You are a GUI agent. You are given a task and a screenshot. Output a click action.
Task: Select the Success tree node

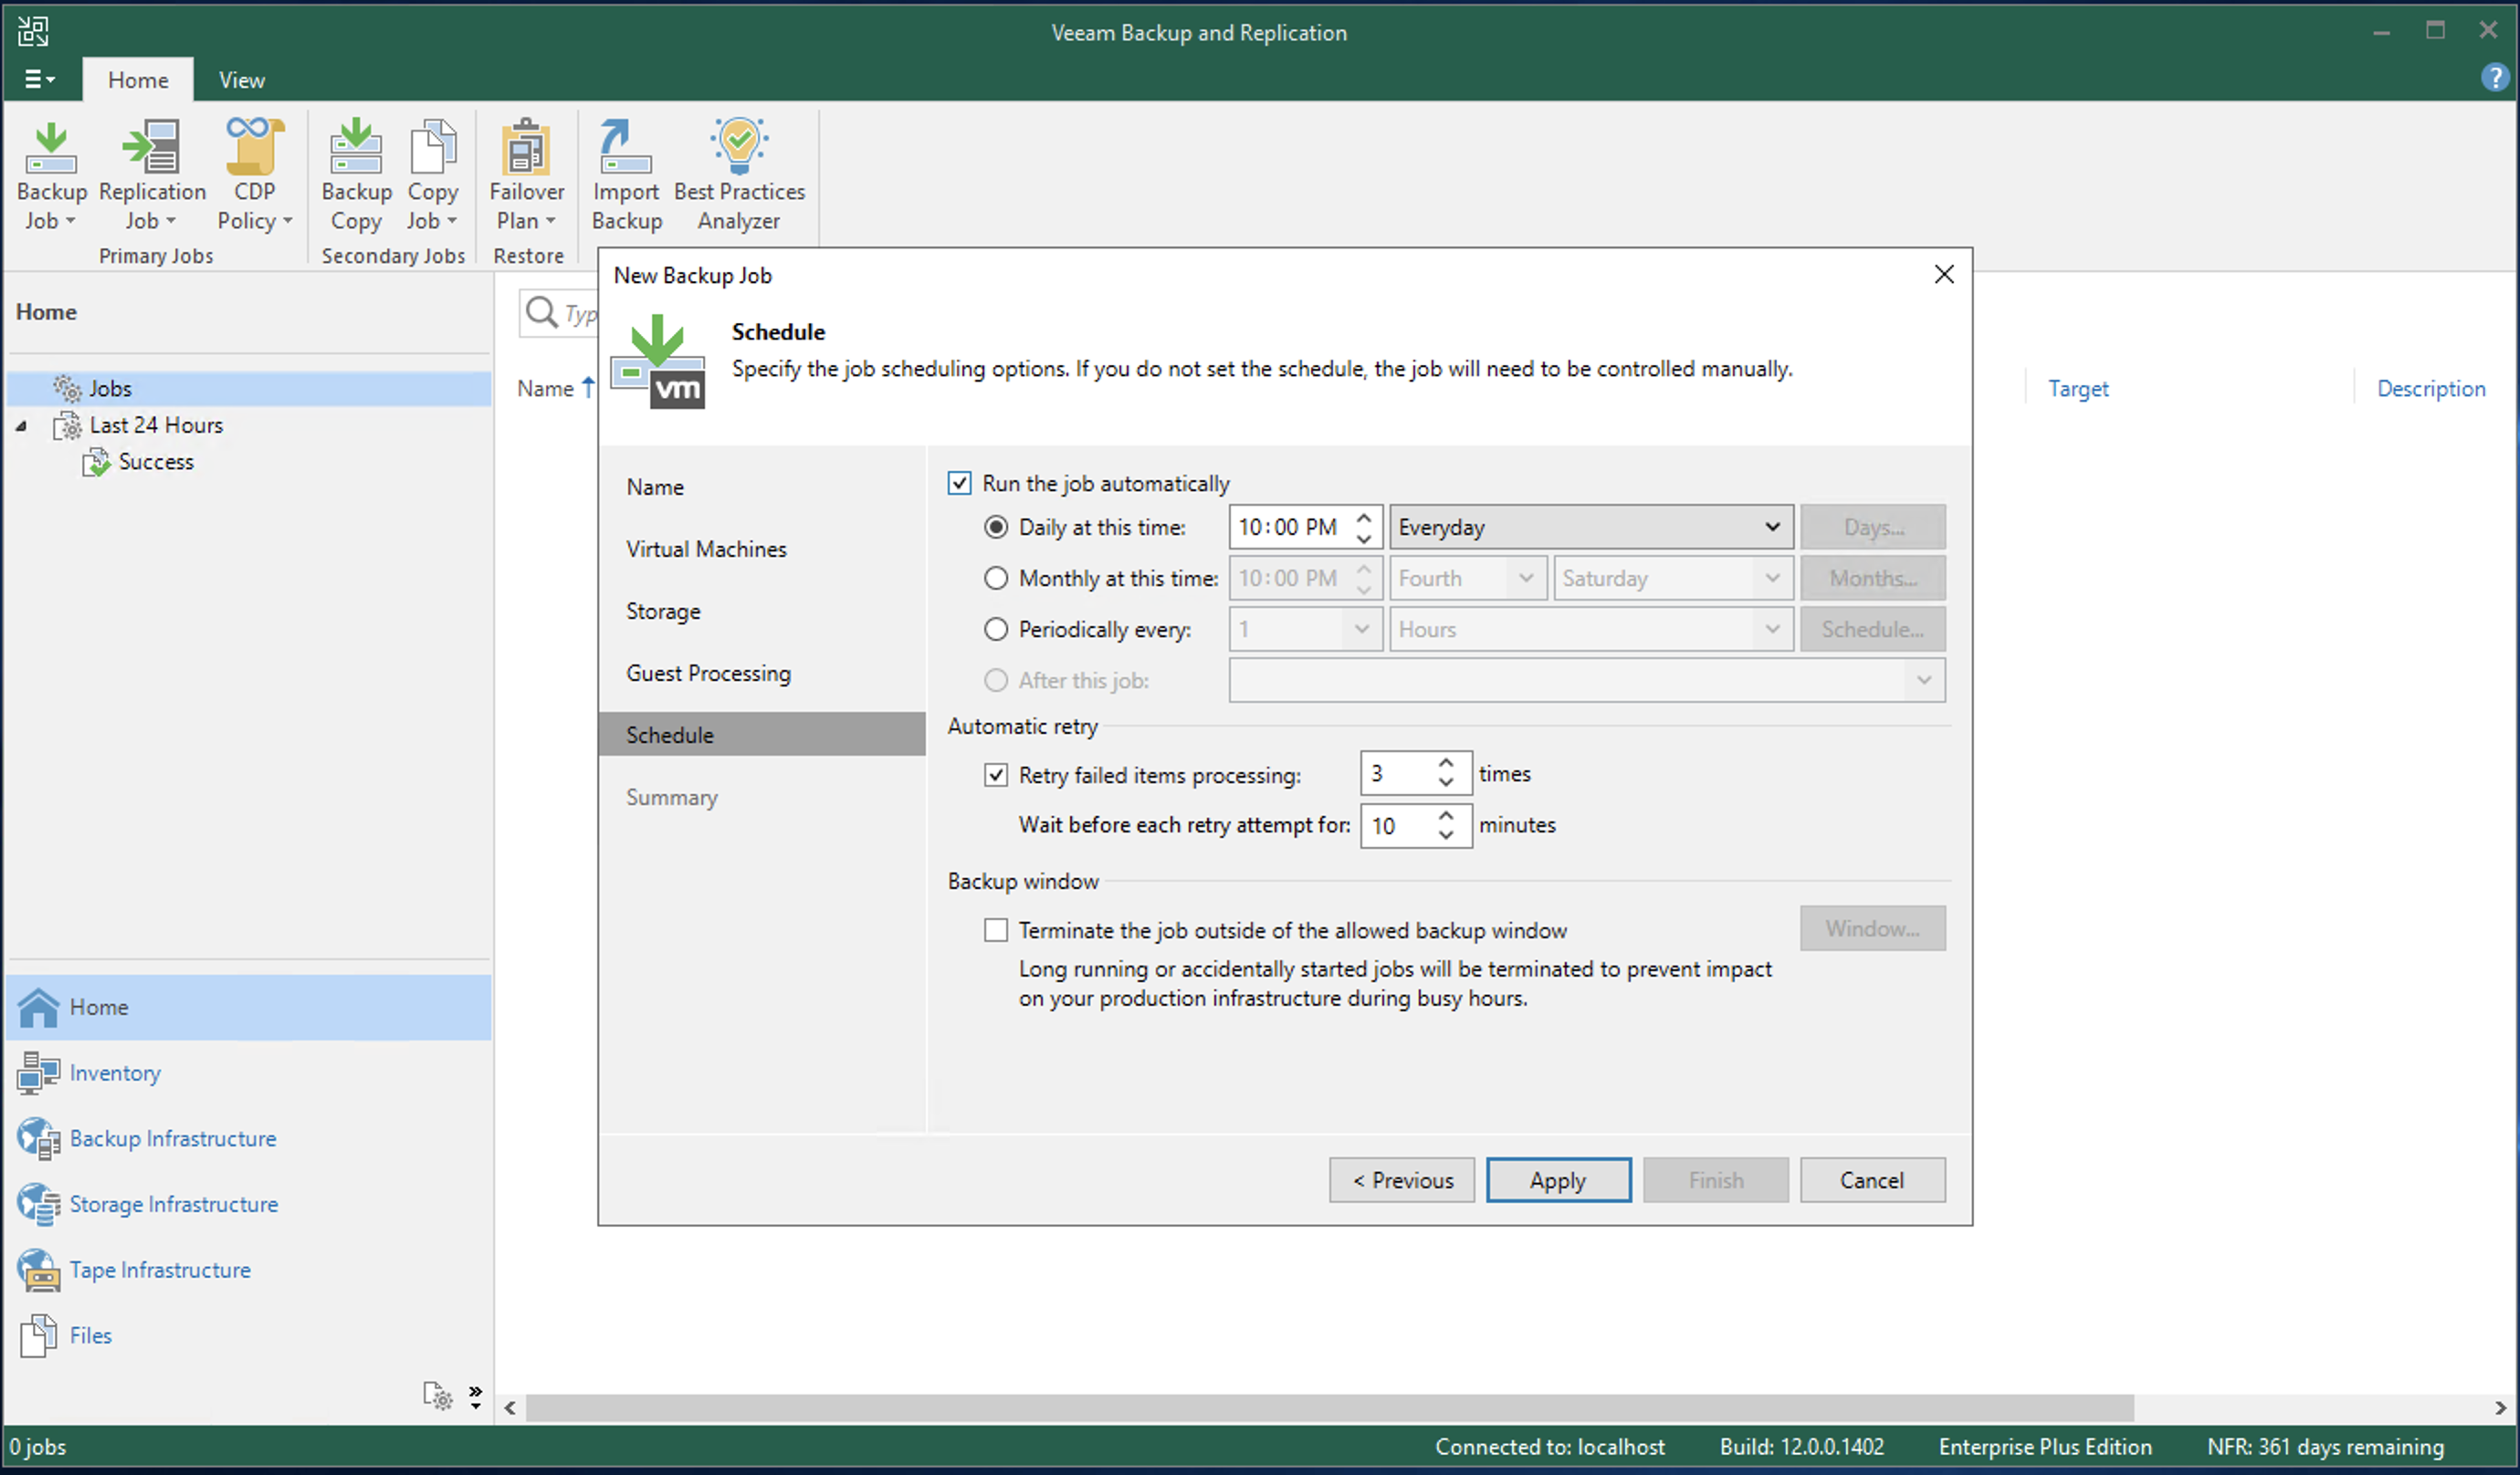pos(156,462)
